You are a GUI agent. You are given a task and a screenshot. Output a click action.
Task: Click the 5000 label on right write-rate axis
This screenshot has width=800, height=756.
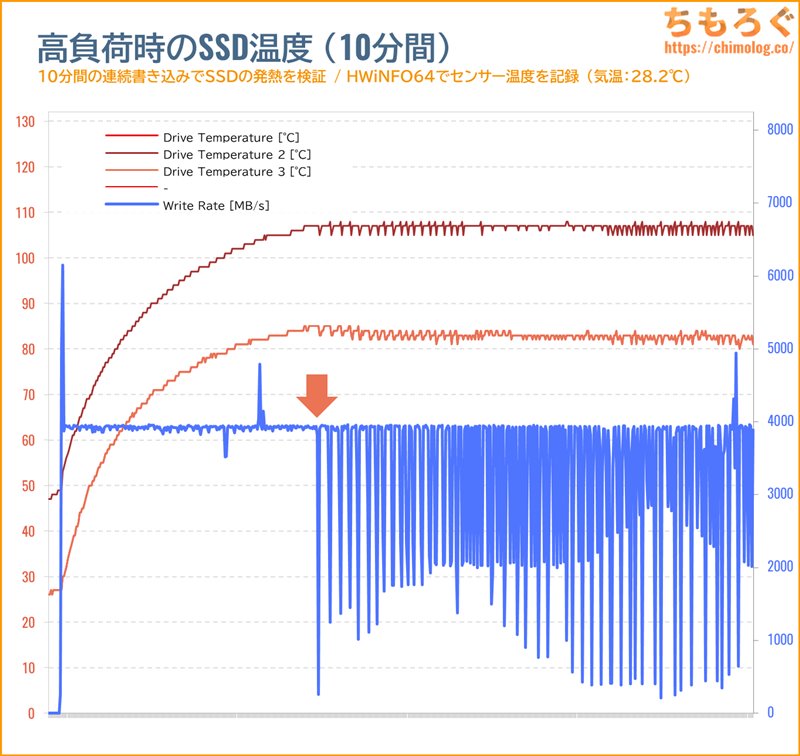pyautogui.click(x=781, y=348)
